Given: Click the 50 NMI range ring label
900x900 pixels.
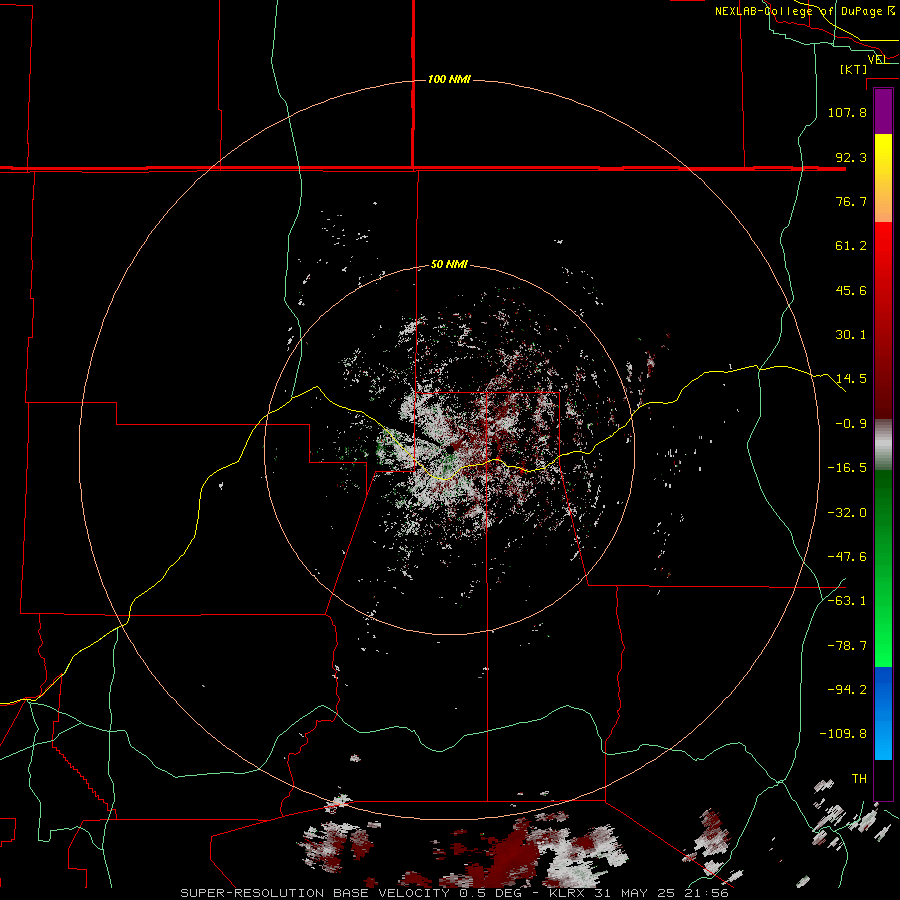Looking at the screenshot, I should 449,265.
